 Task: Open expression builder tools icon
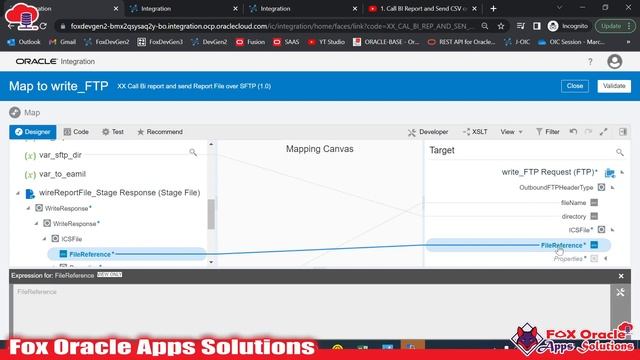(620, 292)
